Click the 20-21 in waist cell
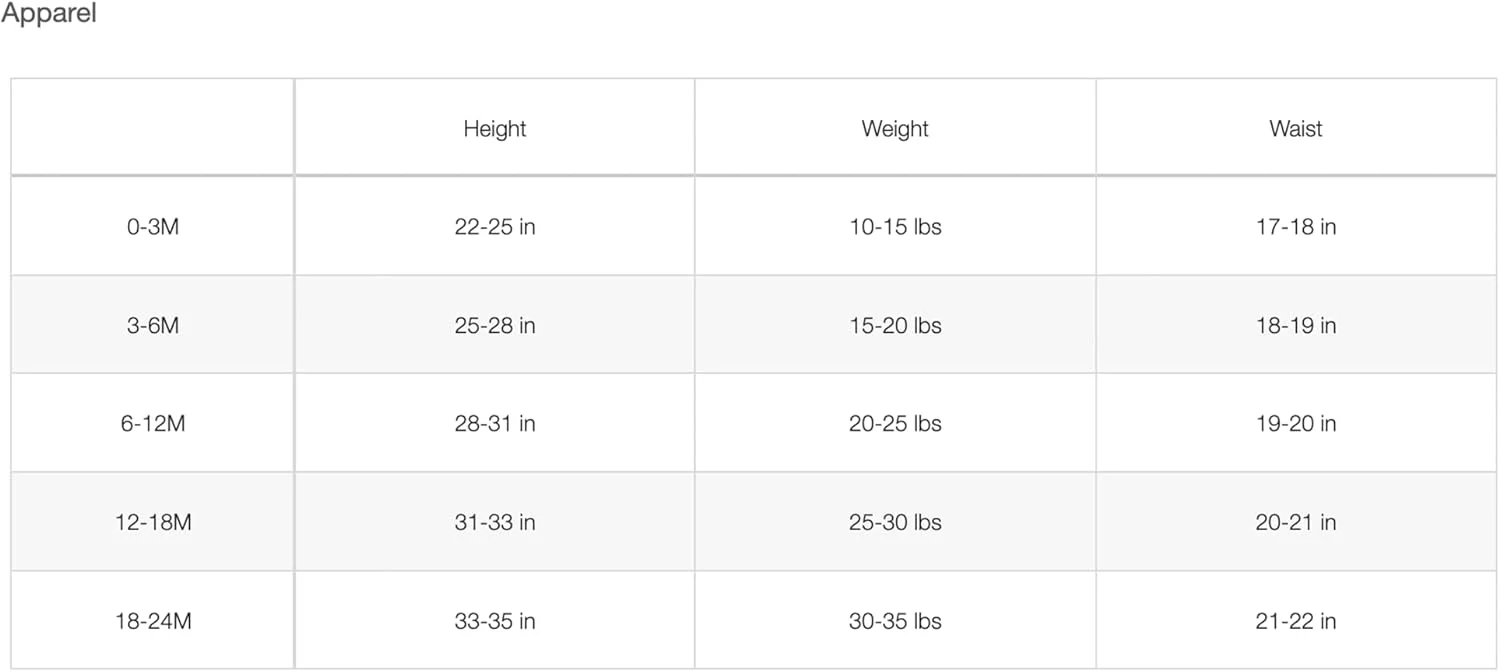The height and width of the screenshot is (672, 1500). coord(1296,523)
